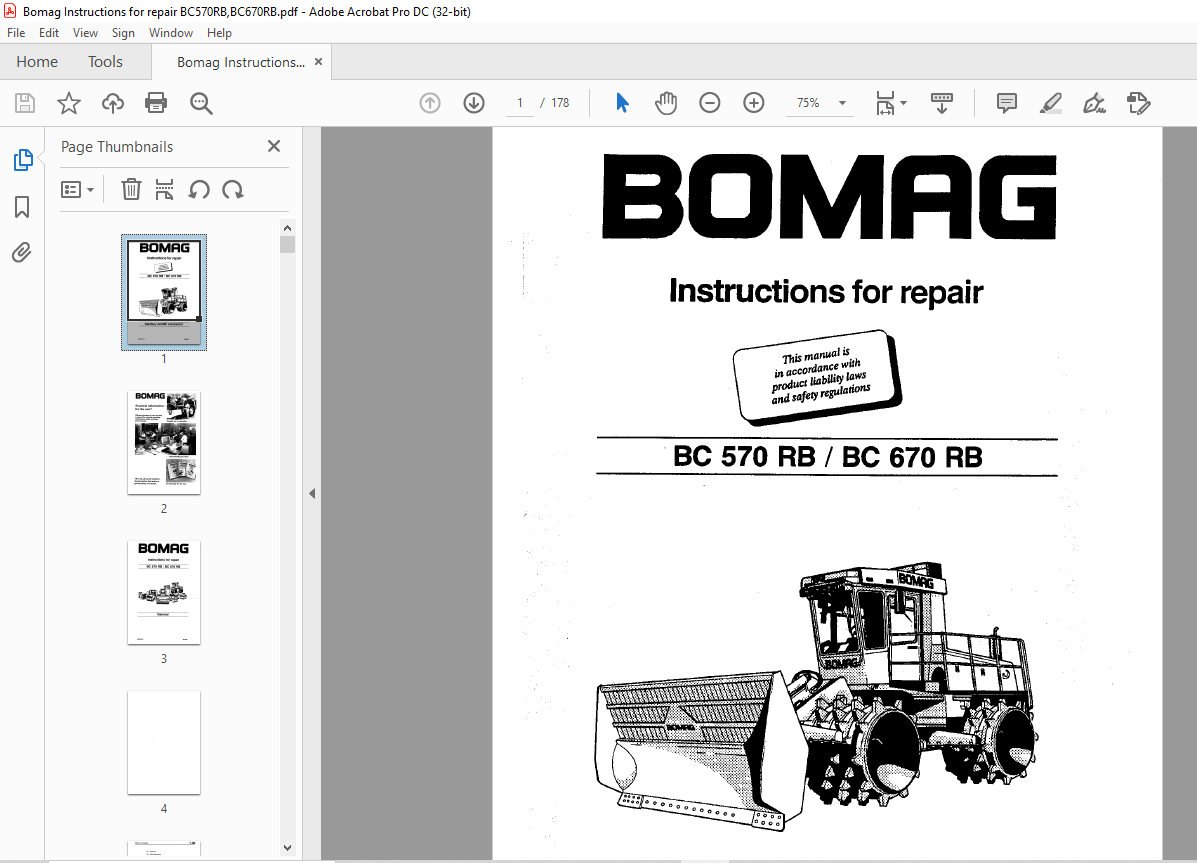Zoom out with the minus button

710,103
